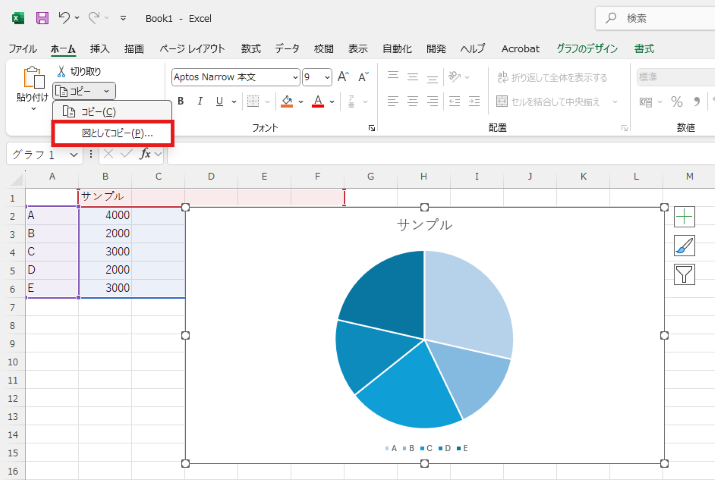The image size is (715, 480).
Task: Click 折り返して全体を表示する wrap text button
Action: point(552,77)
